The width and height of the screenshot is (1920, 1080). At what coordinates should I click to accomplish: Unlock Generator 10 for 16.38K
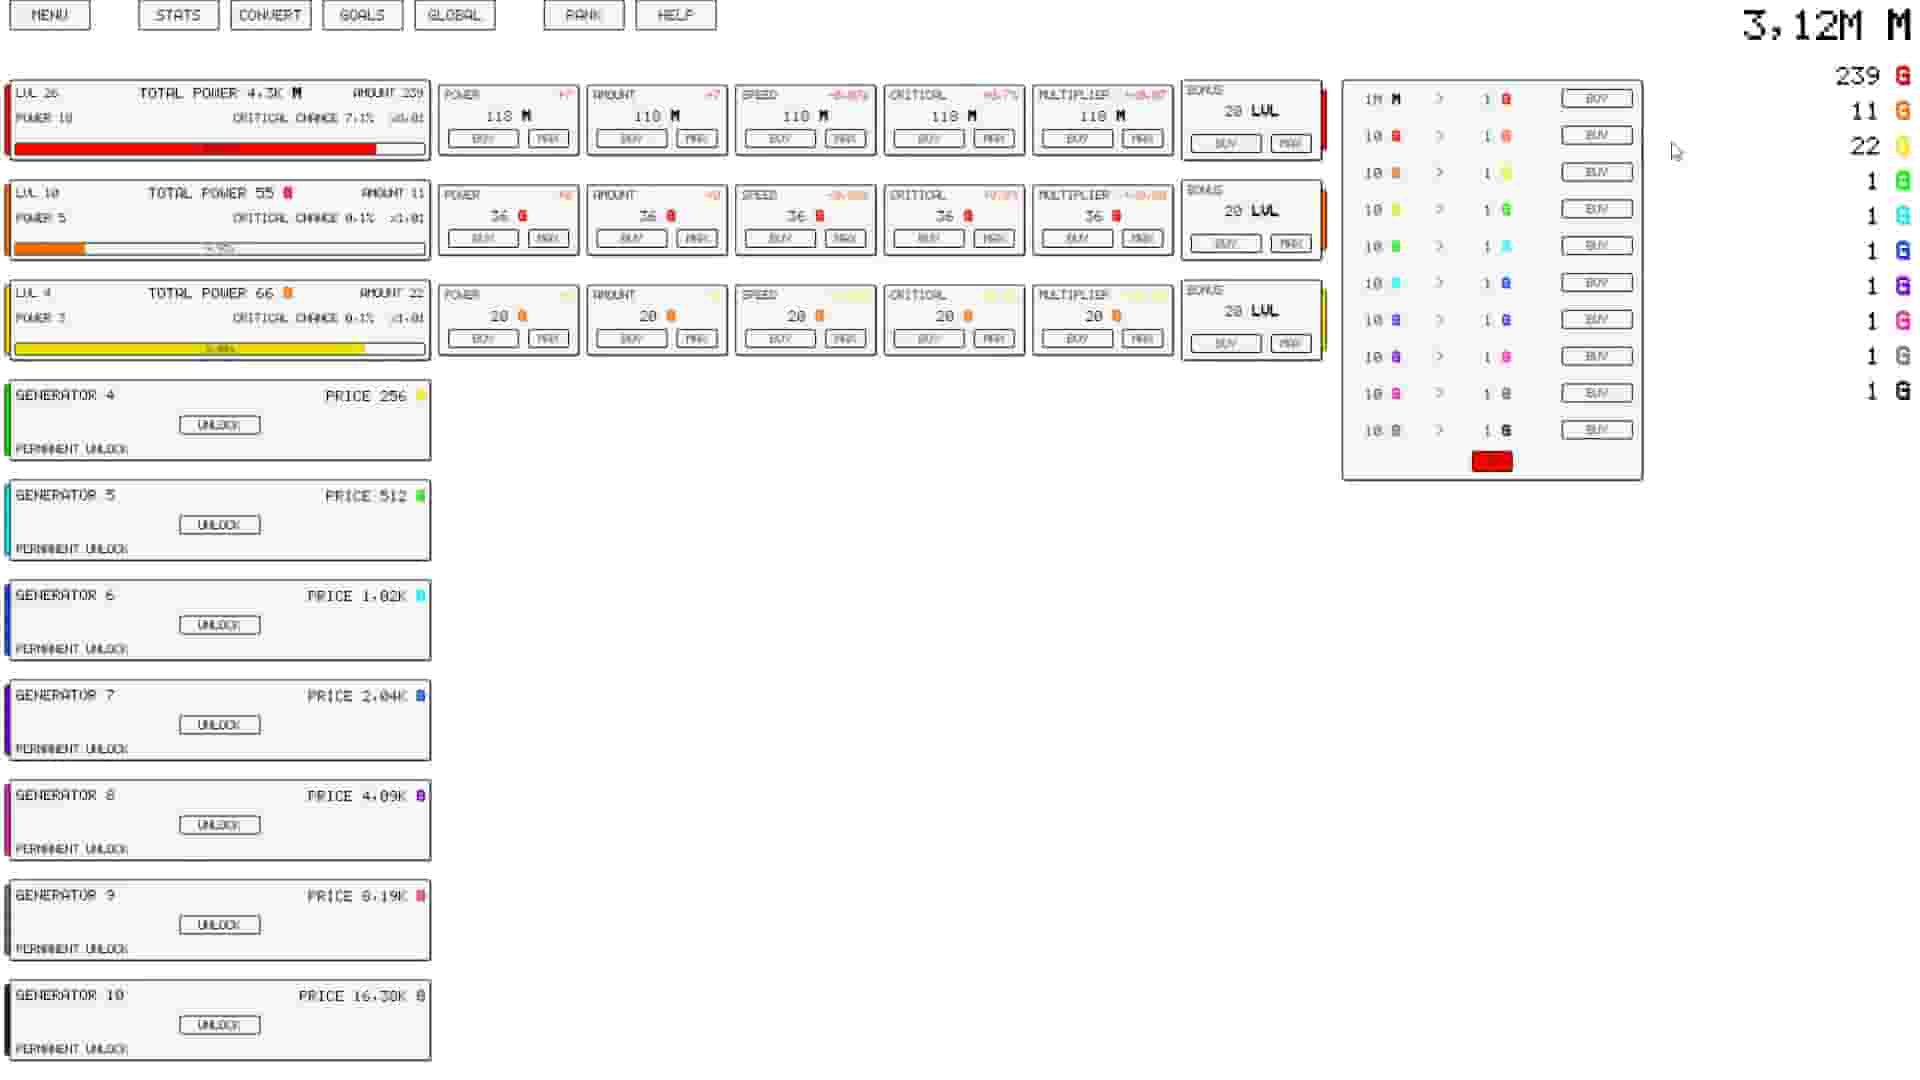pos(219,1025)
